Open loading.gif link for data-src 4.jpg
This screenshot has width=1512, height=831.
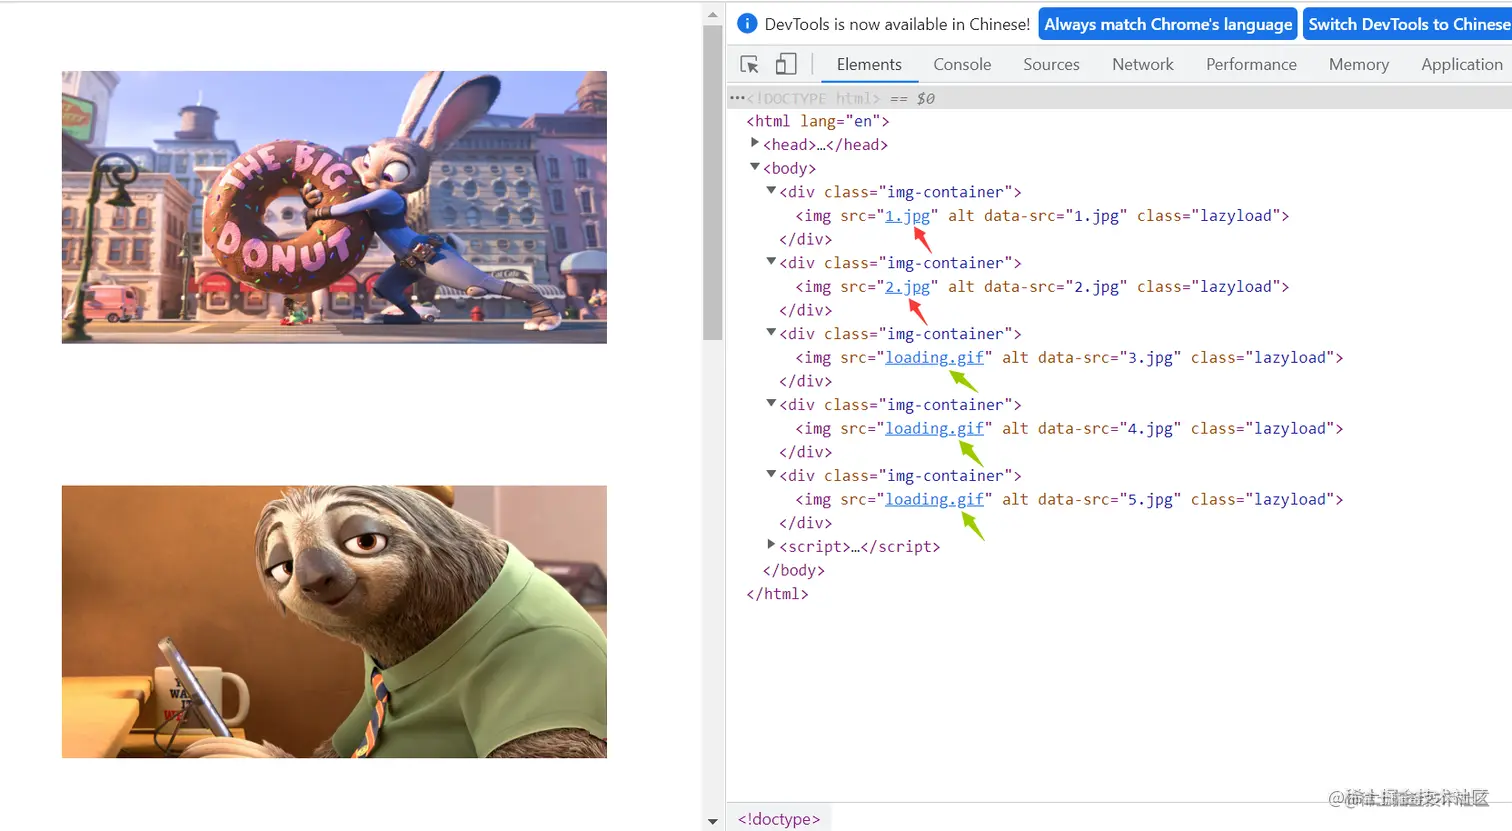click(934, 429)
